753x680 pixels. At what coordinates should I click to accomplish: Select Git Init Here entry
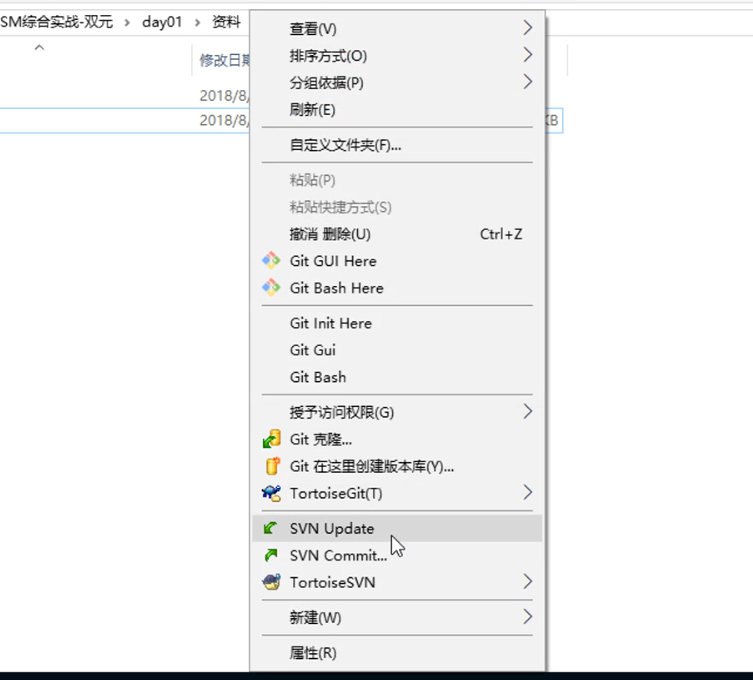[x=397, y=323]
